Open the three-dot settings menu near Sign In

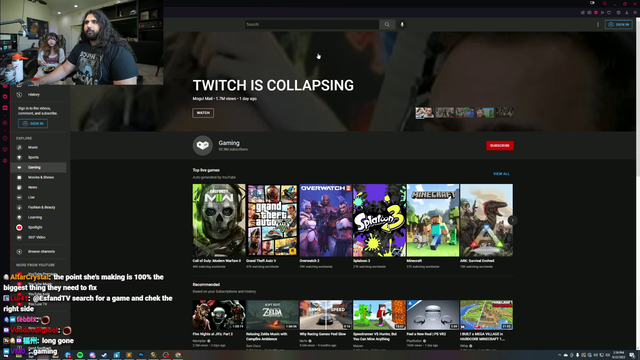[x=598, y=24]
